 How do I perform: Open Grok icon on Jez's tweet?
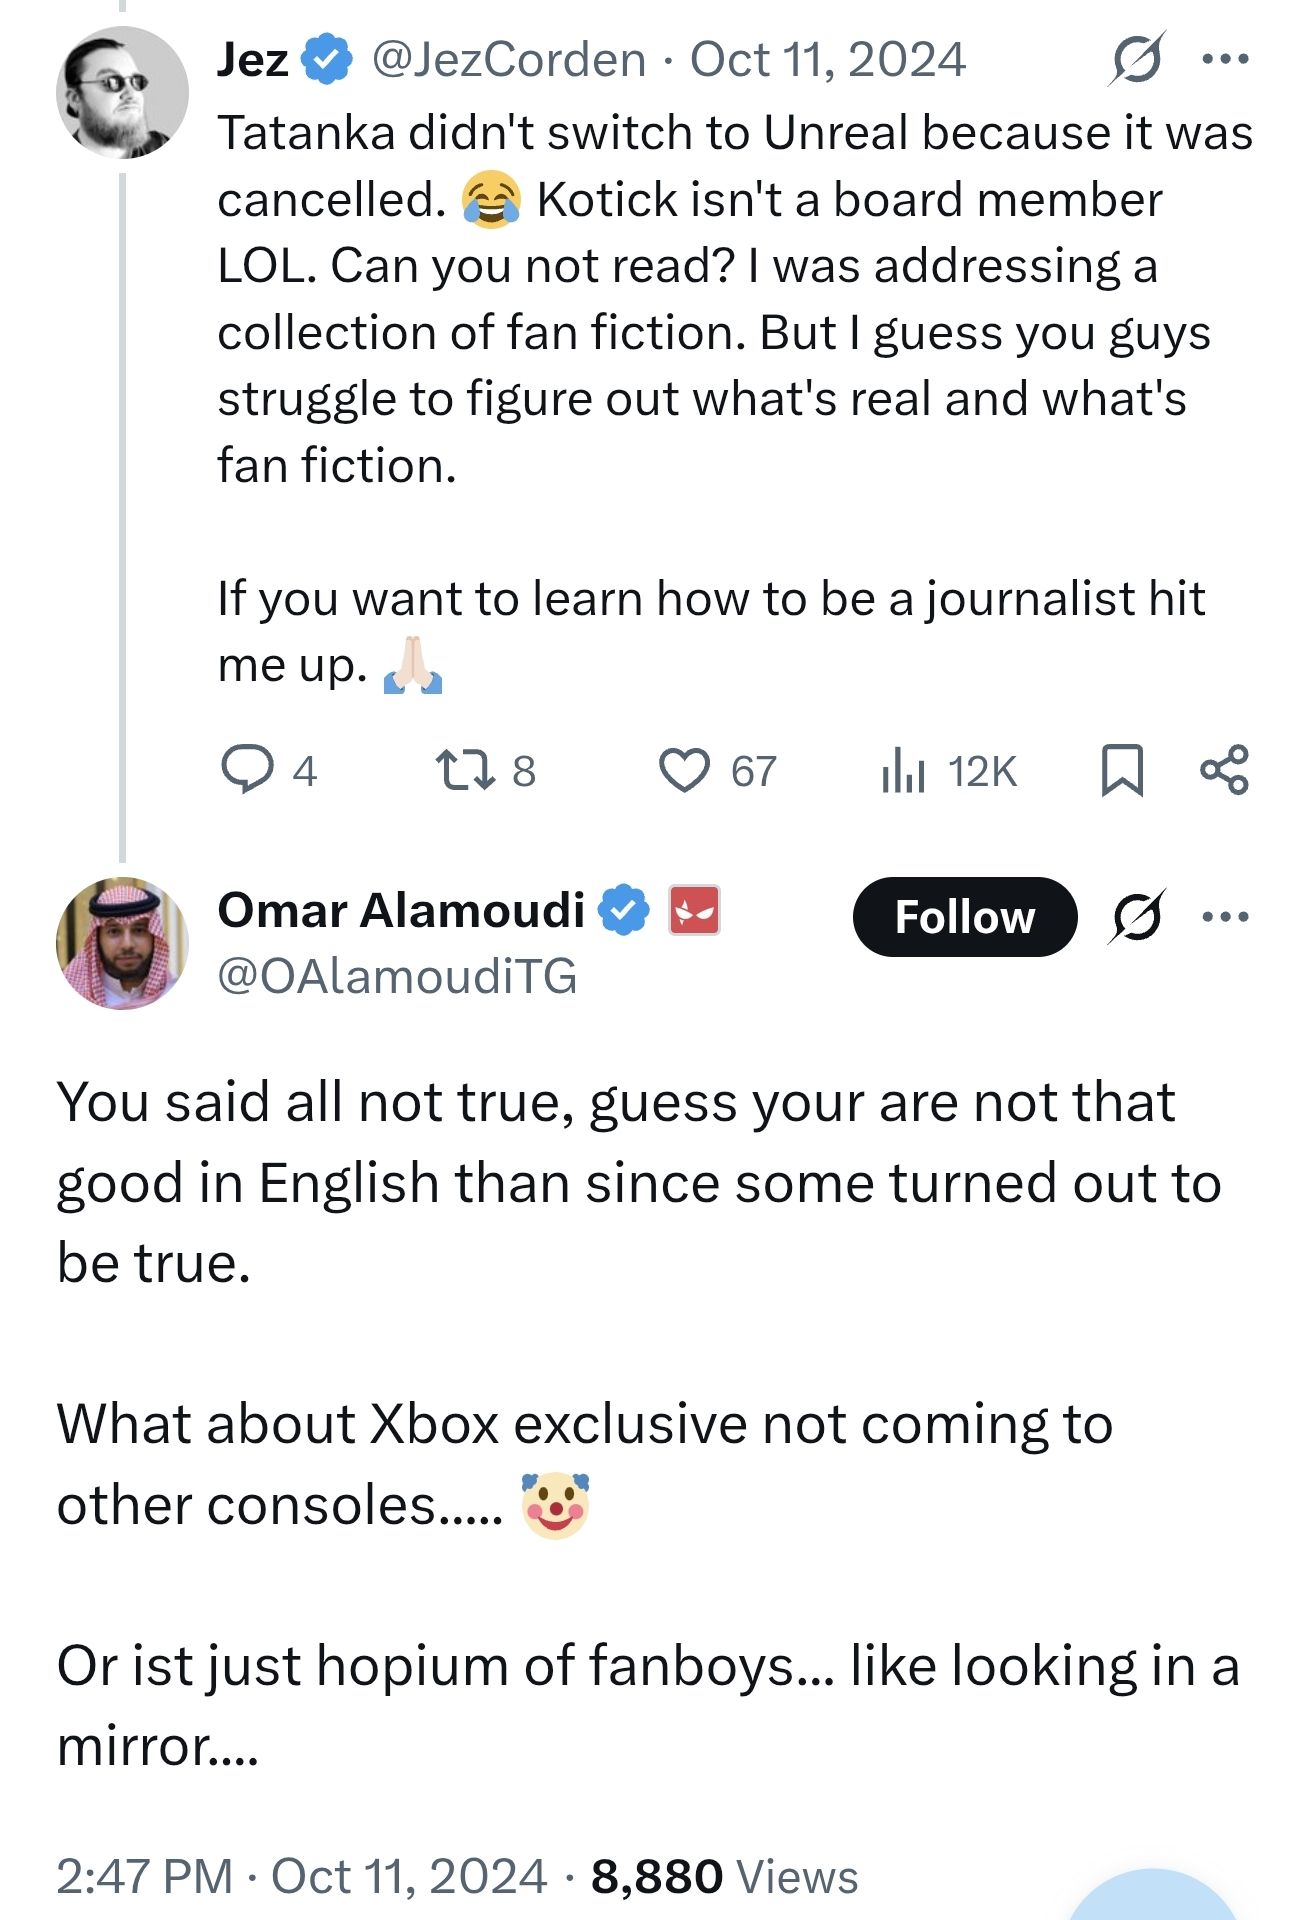pos(1137,59)
